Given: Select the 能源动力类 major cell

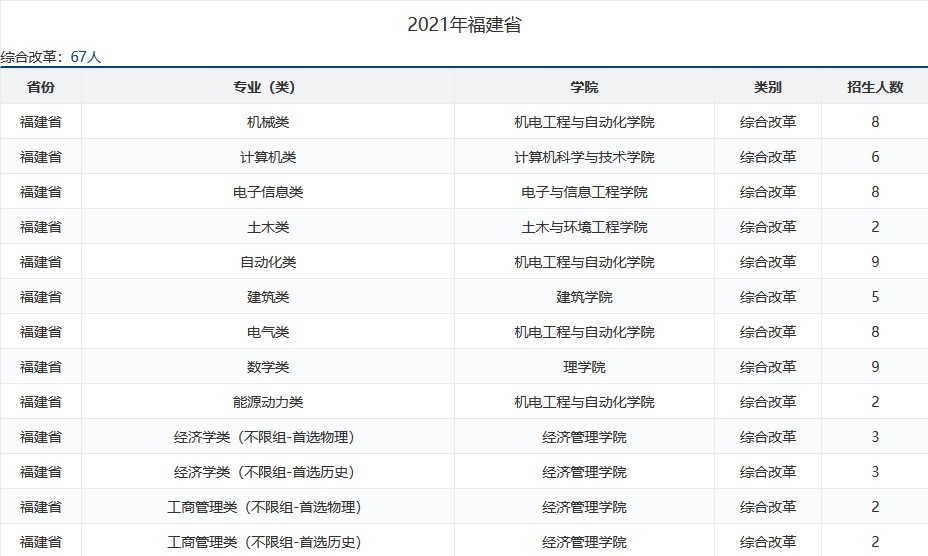Looking at the screenshot, I should (x=268, y=402).
